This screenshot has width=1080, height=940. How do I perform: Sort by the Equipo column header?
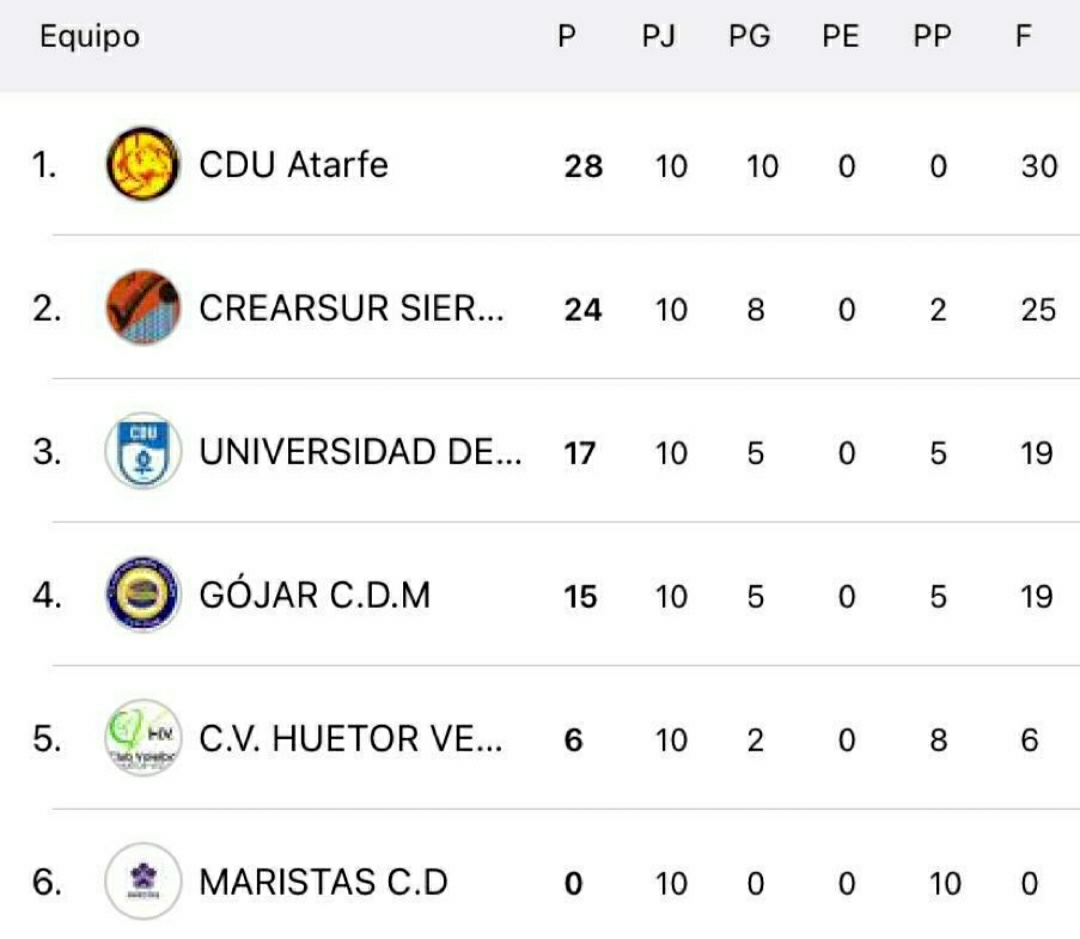(90, 37)
